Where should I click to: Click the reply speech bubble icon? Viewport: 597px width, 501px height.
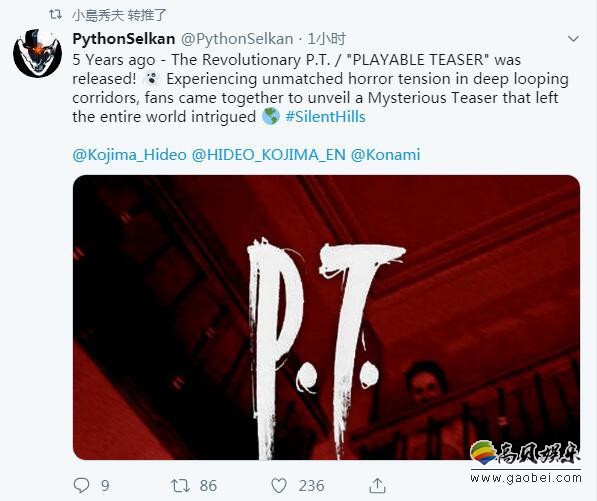click(81, 485)
